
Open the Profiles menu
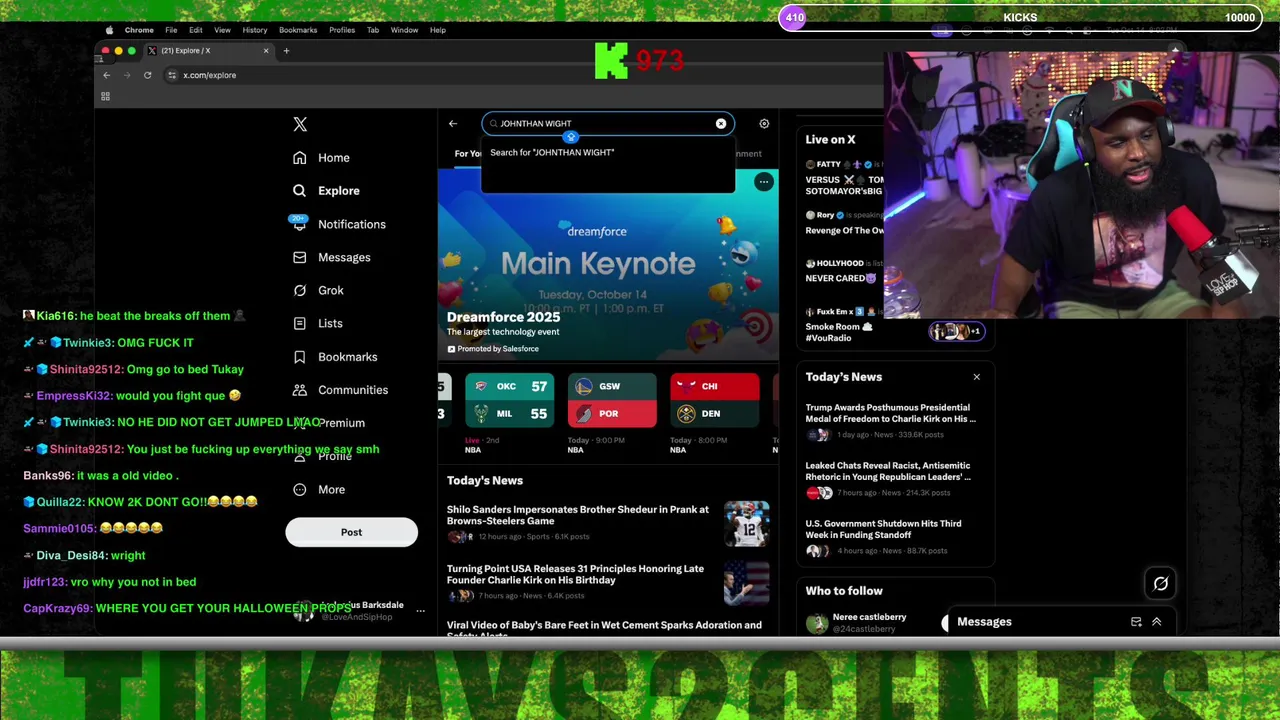pyautogui.click(x=342, y=30)
